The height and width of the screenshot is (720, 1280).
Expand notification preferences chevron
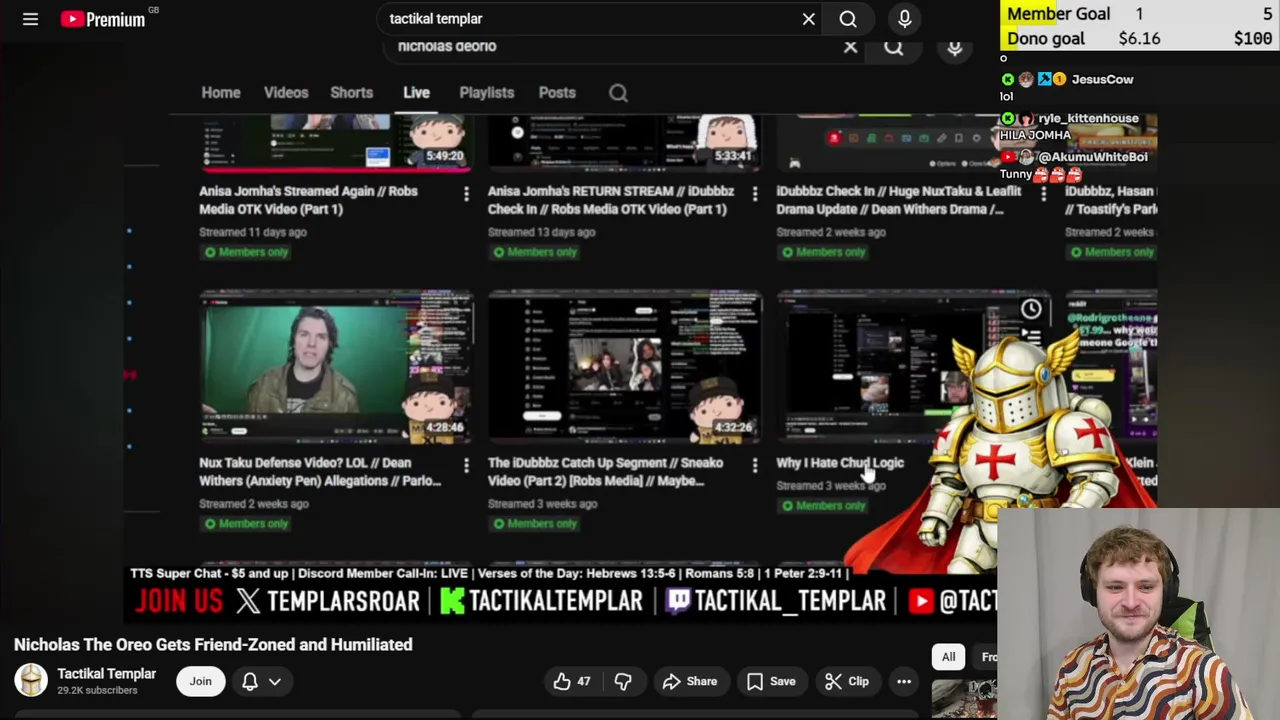click(274, 682)
